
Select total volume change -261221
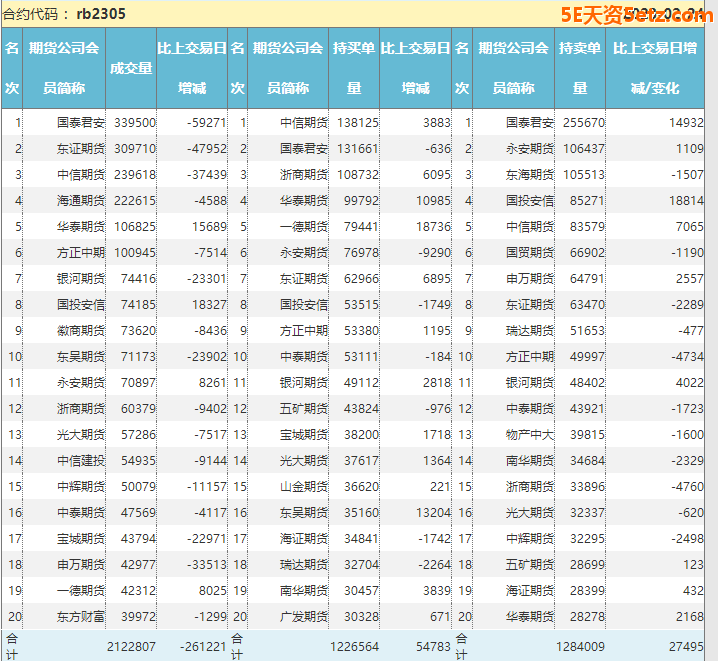point(203,646)
